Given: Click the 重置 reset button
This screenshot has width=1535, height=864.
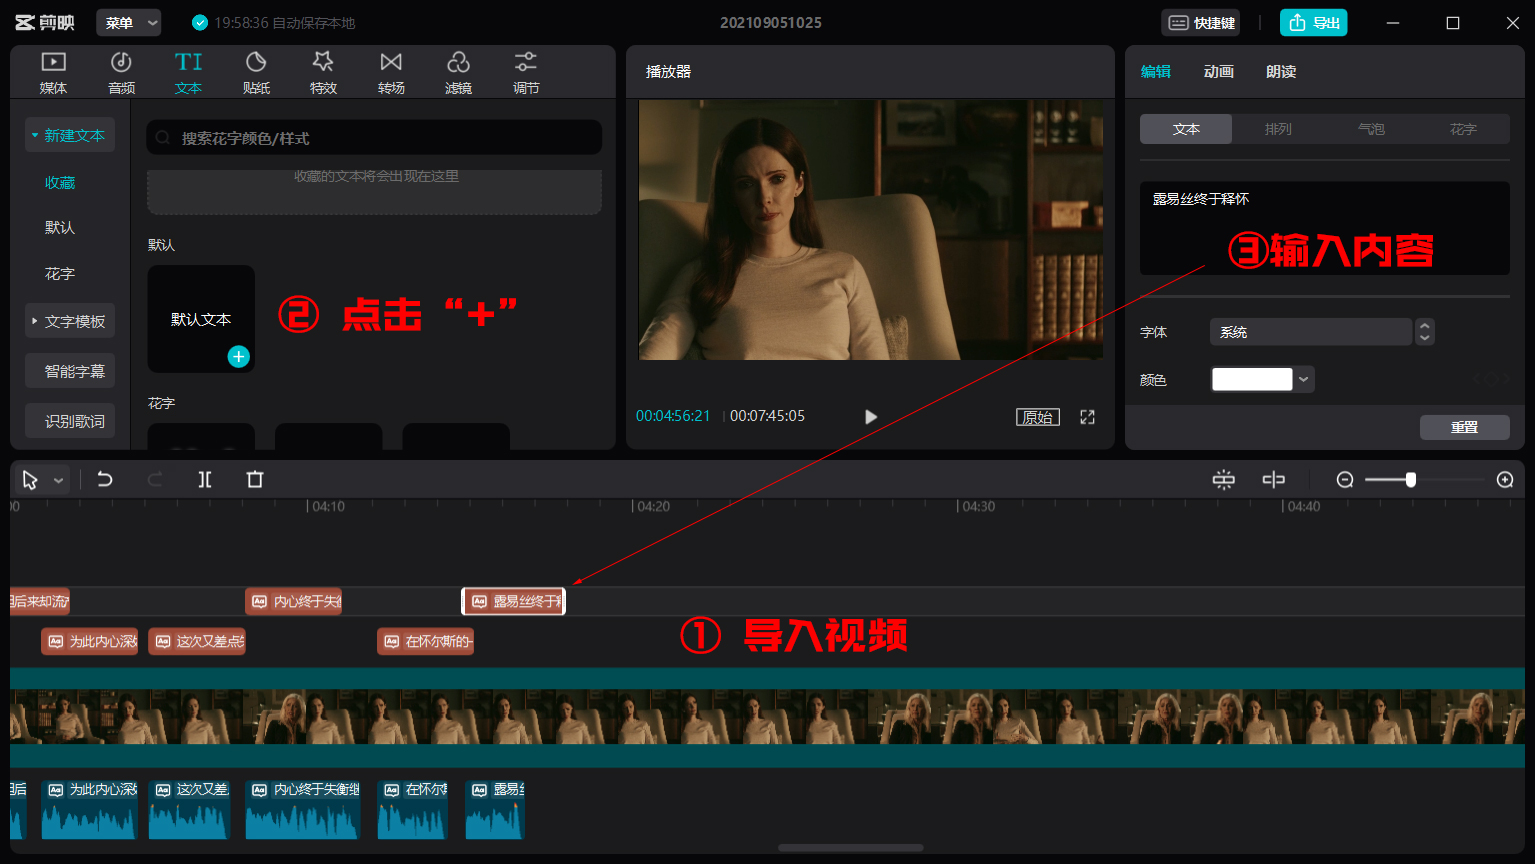Looking at the screenshot, I should click(1464, 427).
